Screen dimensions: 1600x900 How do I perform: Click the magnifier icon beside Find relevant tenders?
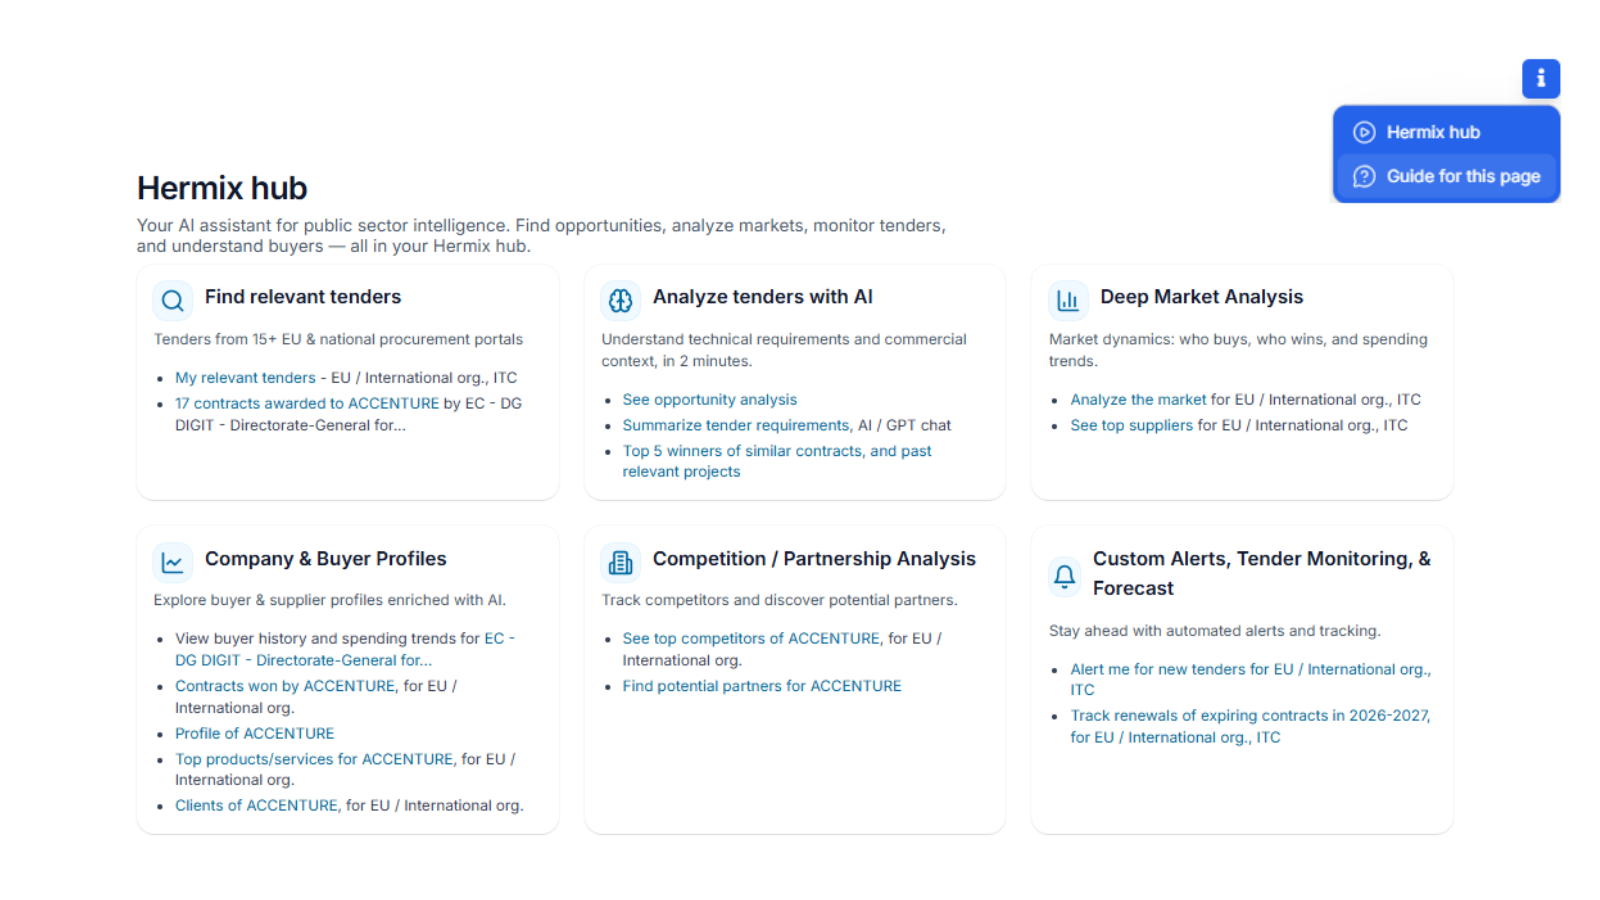[172, 300]
